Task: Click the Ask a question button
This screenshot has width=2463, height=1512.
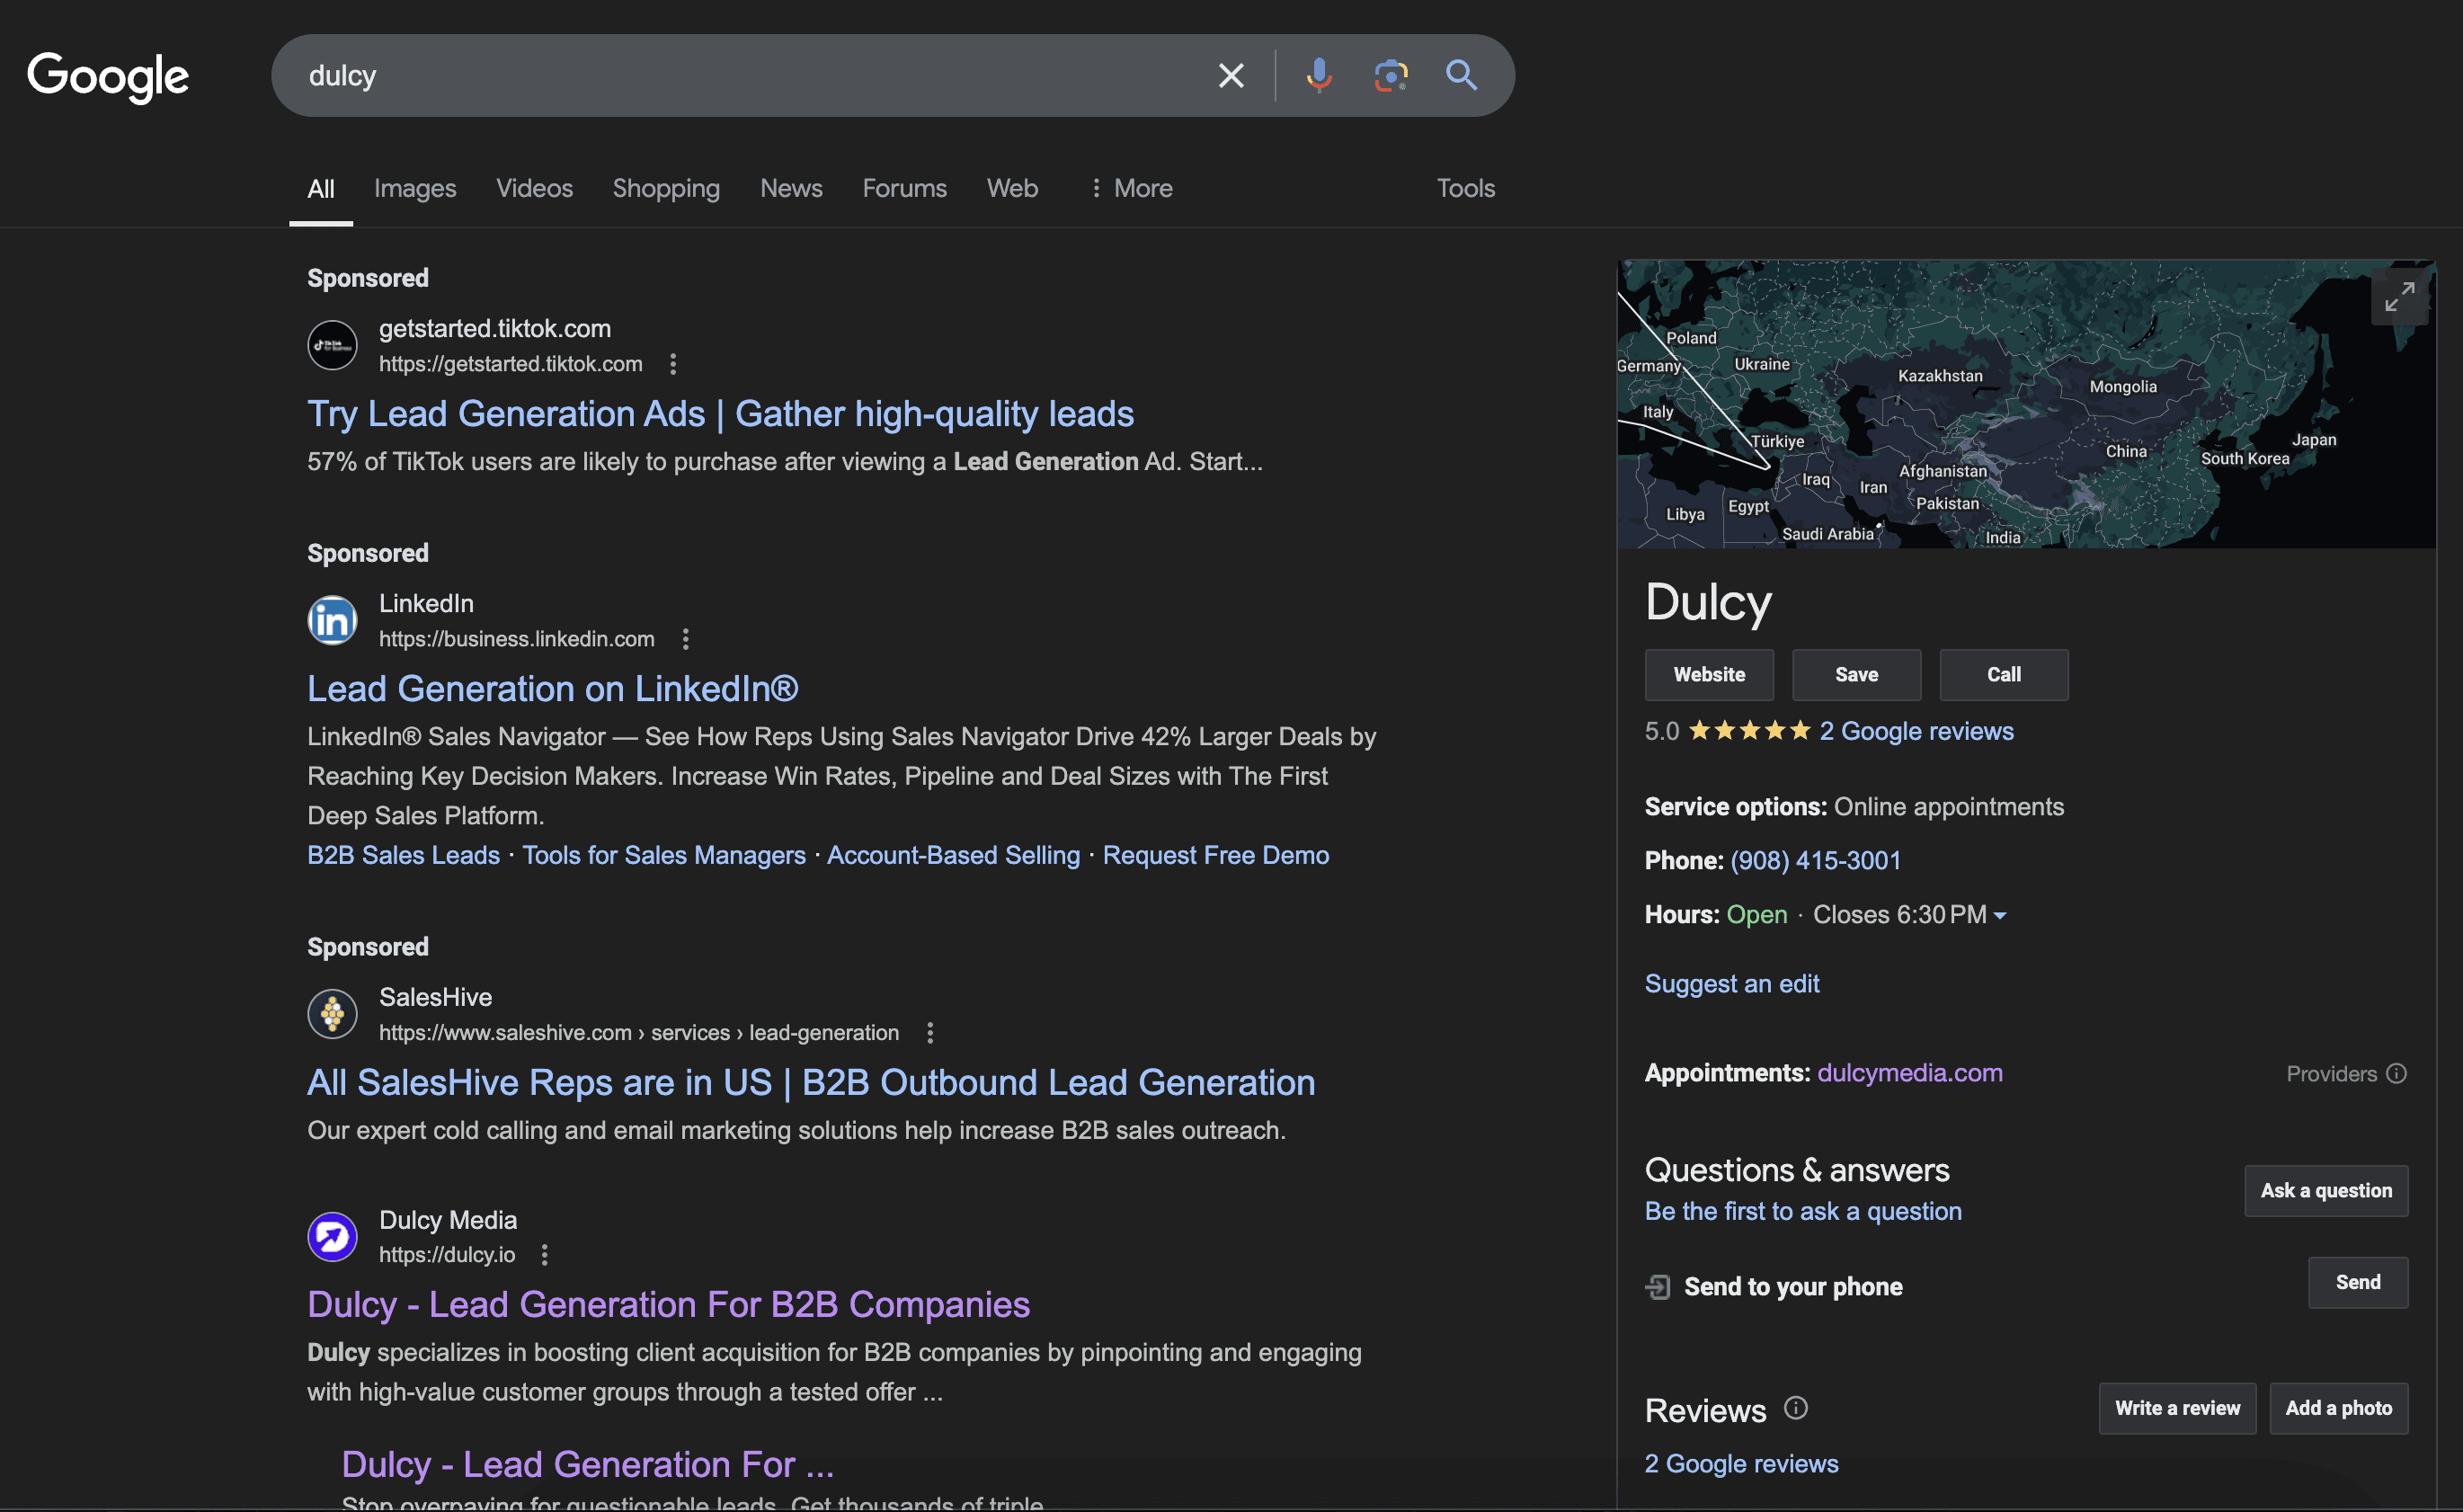Action: coord(2326,1191)
